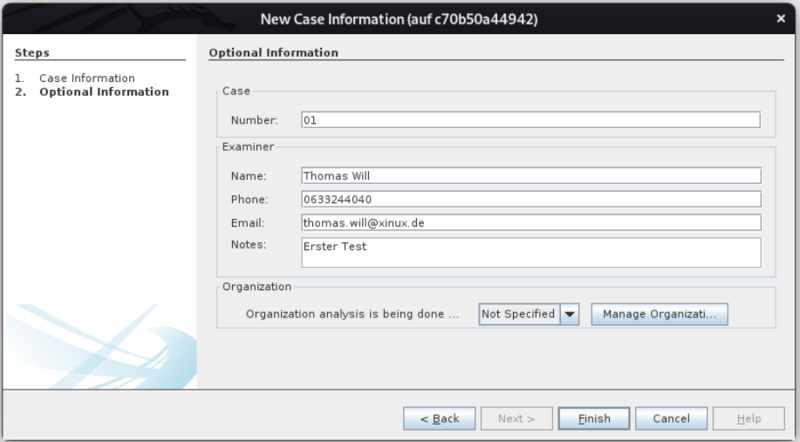Click the Finish button

593,418
